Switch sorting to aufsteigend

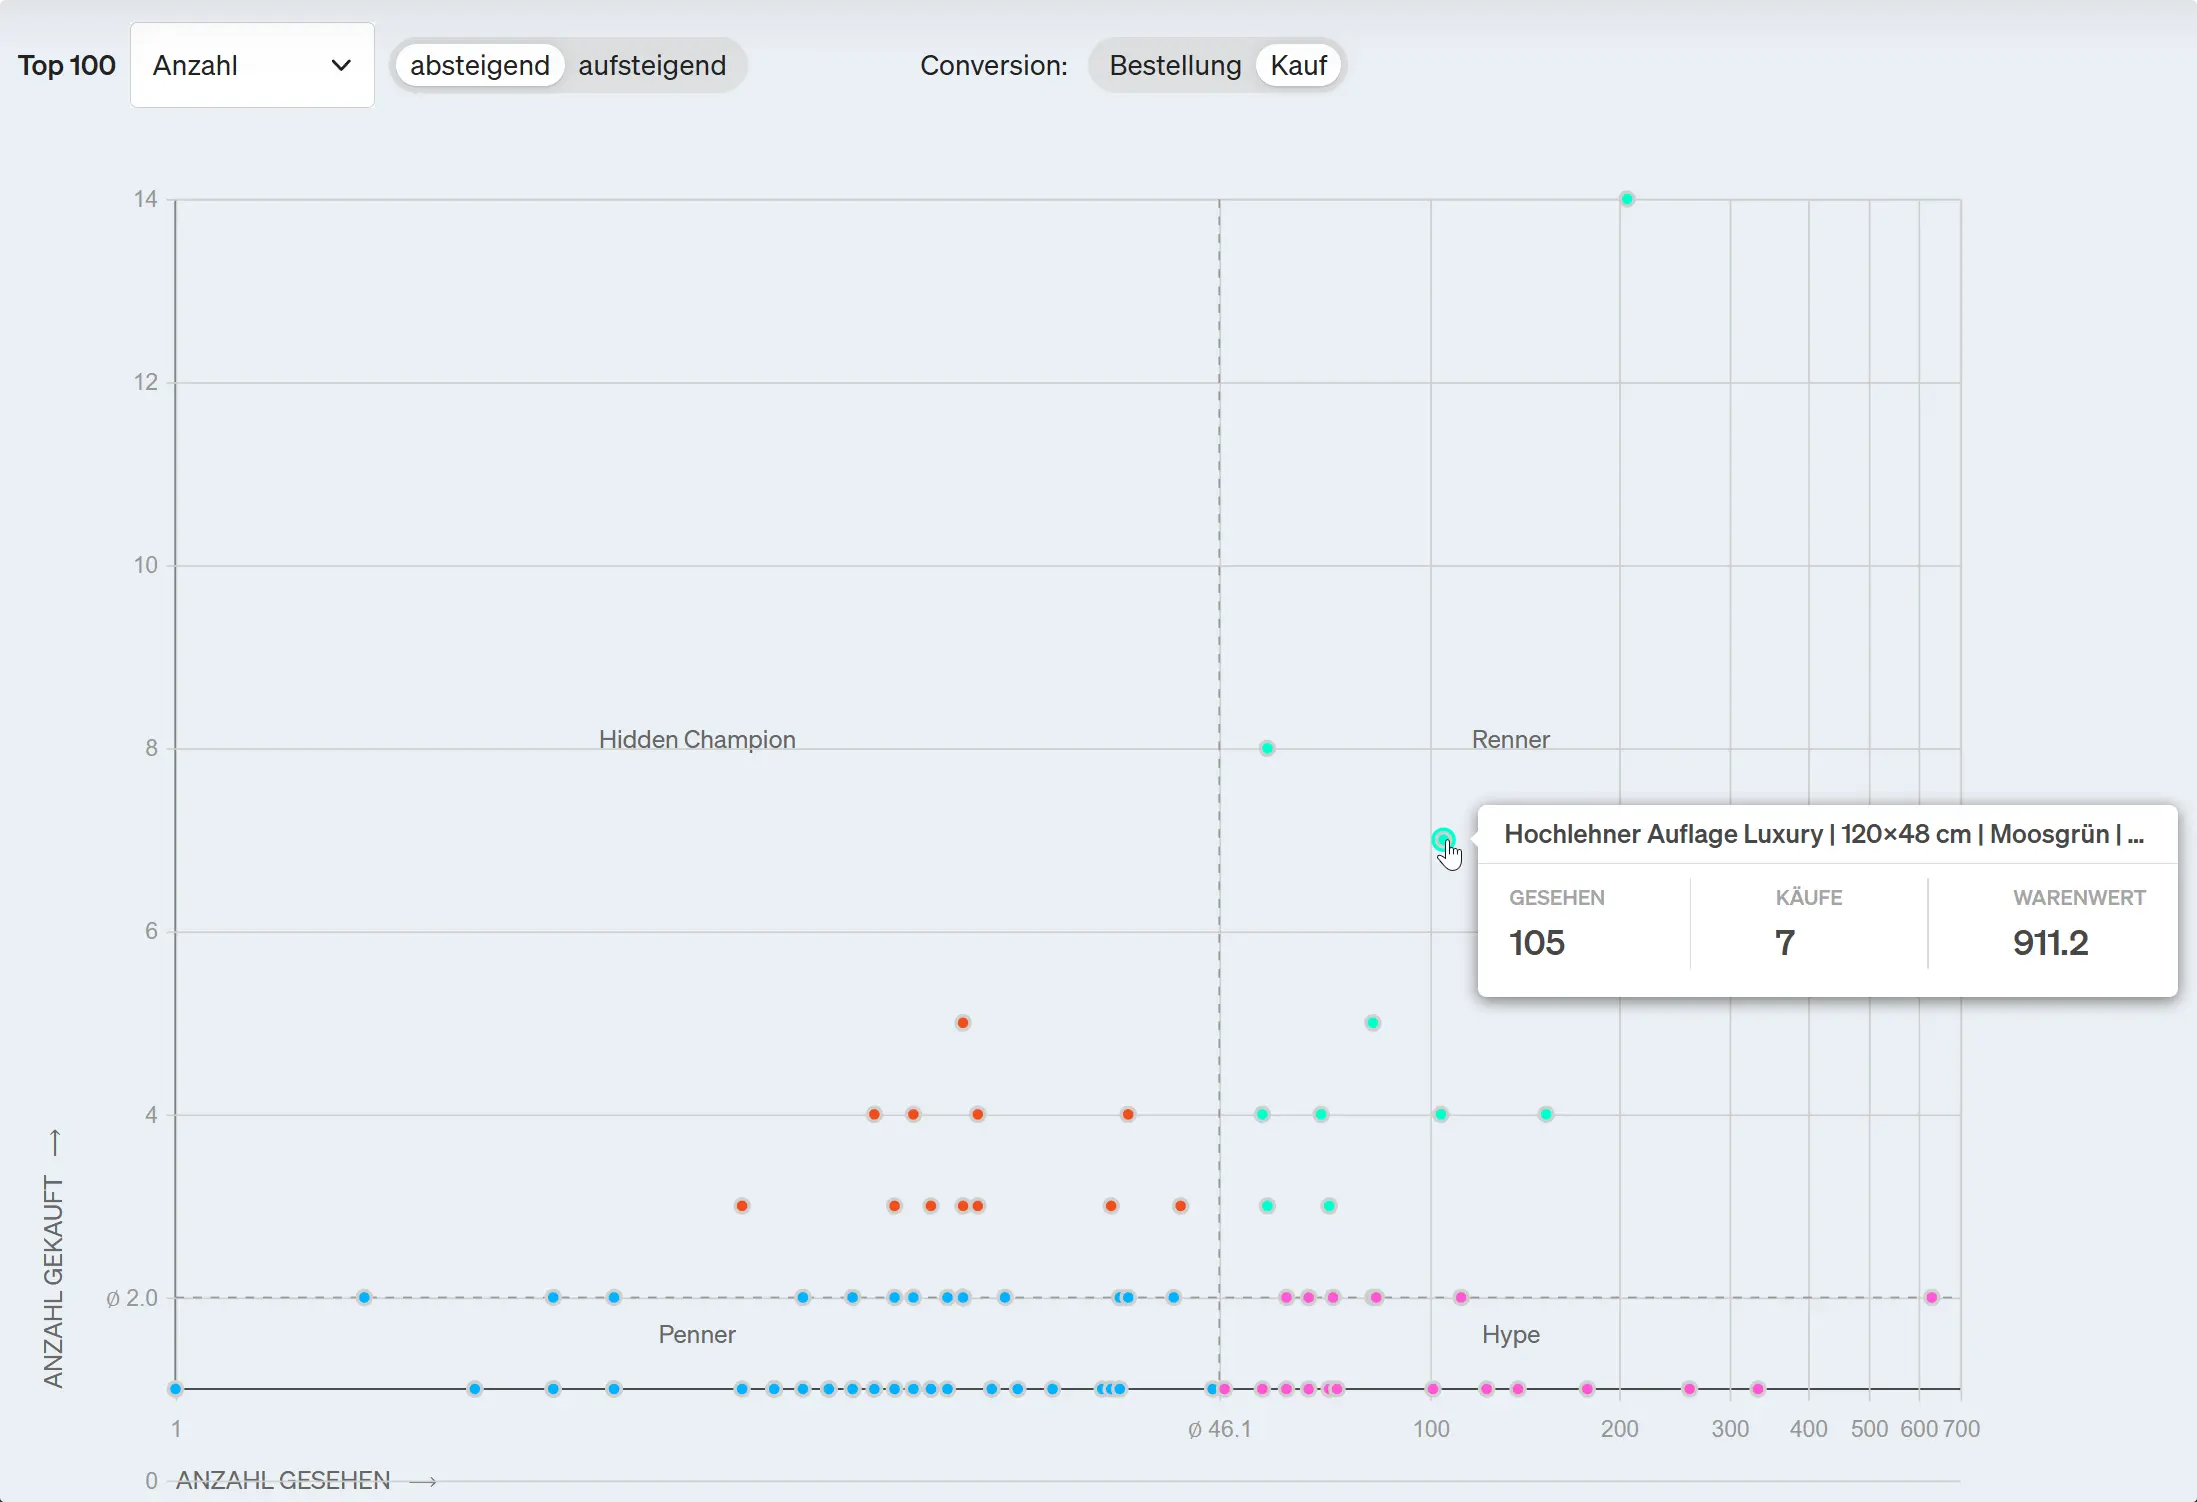(x=652, y=65)
